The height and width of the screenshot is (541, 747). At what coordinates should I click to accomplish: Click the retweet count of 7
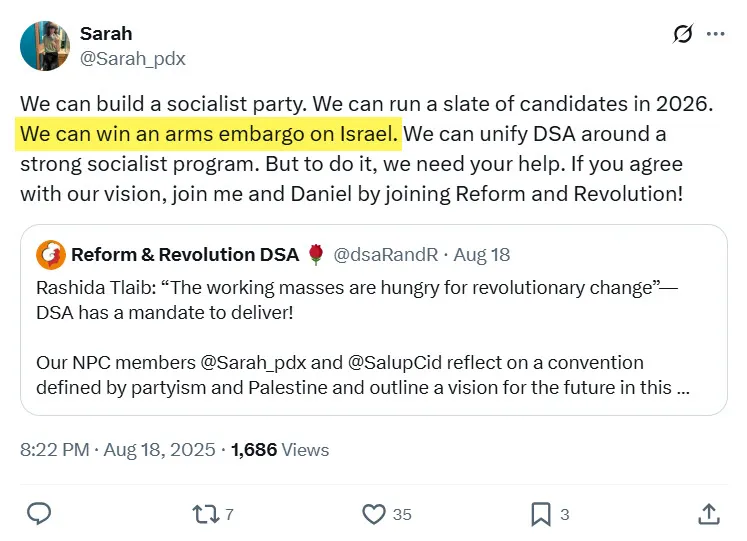pyautogui.click(x=229, y=514)
